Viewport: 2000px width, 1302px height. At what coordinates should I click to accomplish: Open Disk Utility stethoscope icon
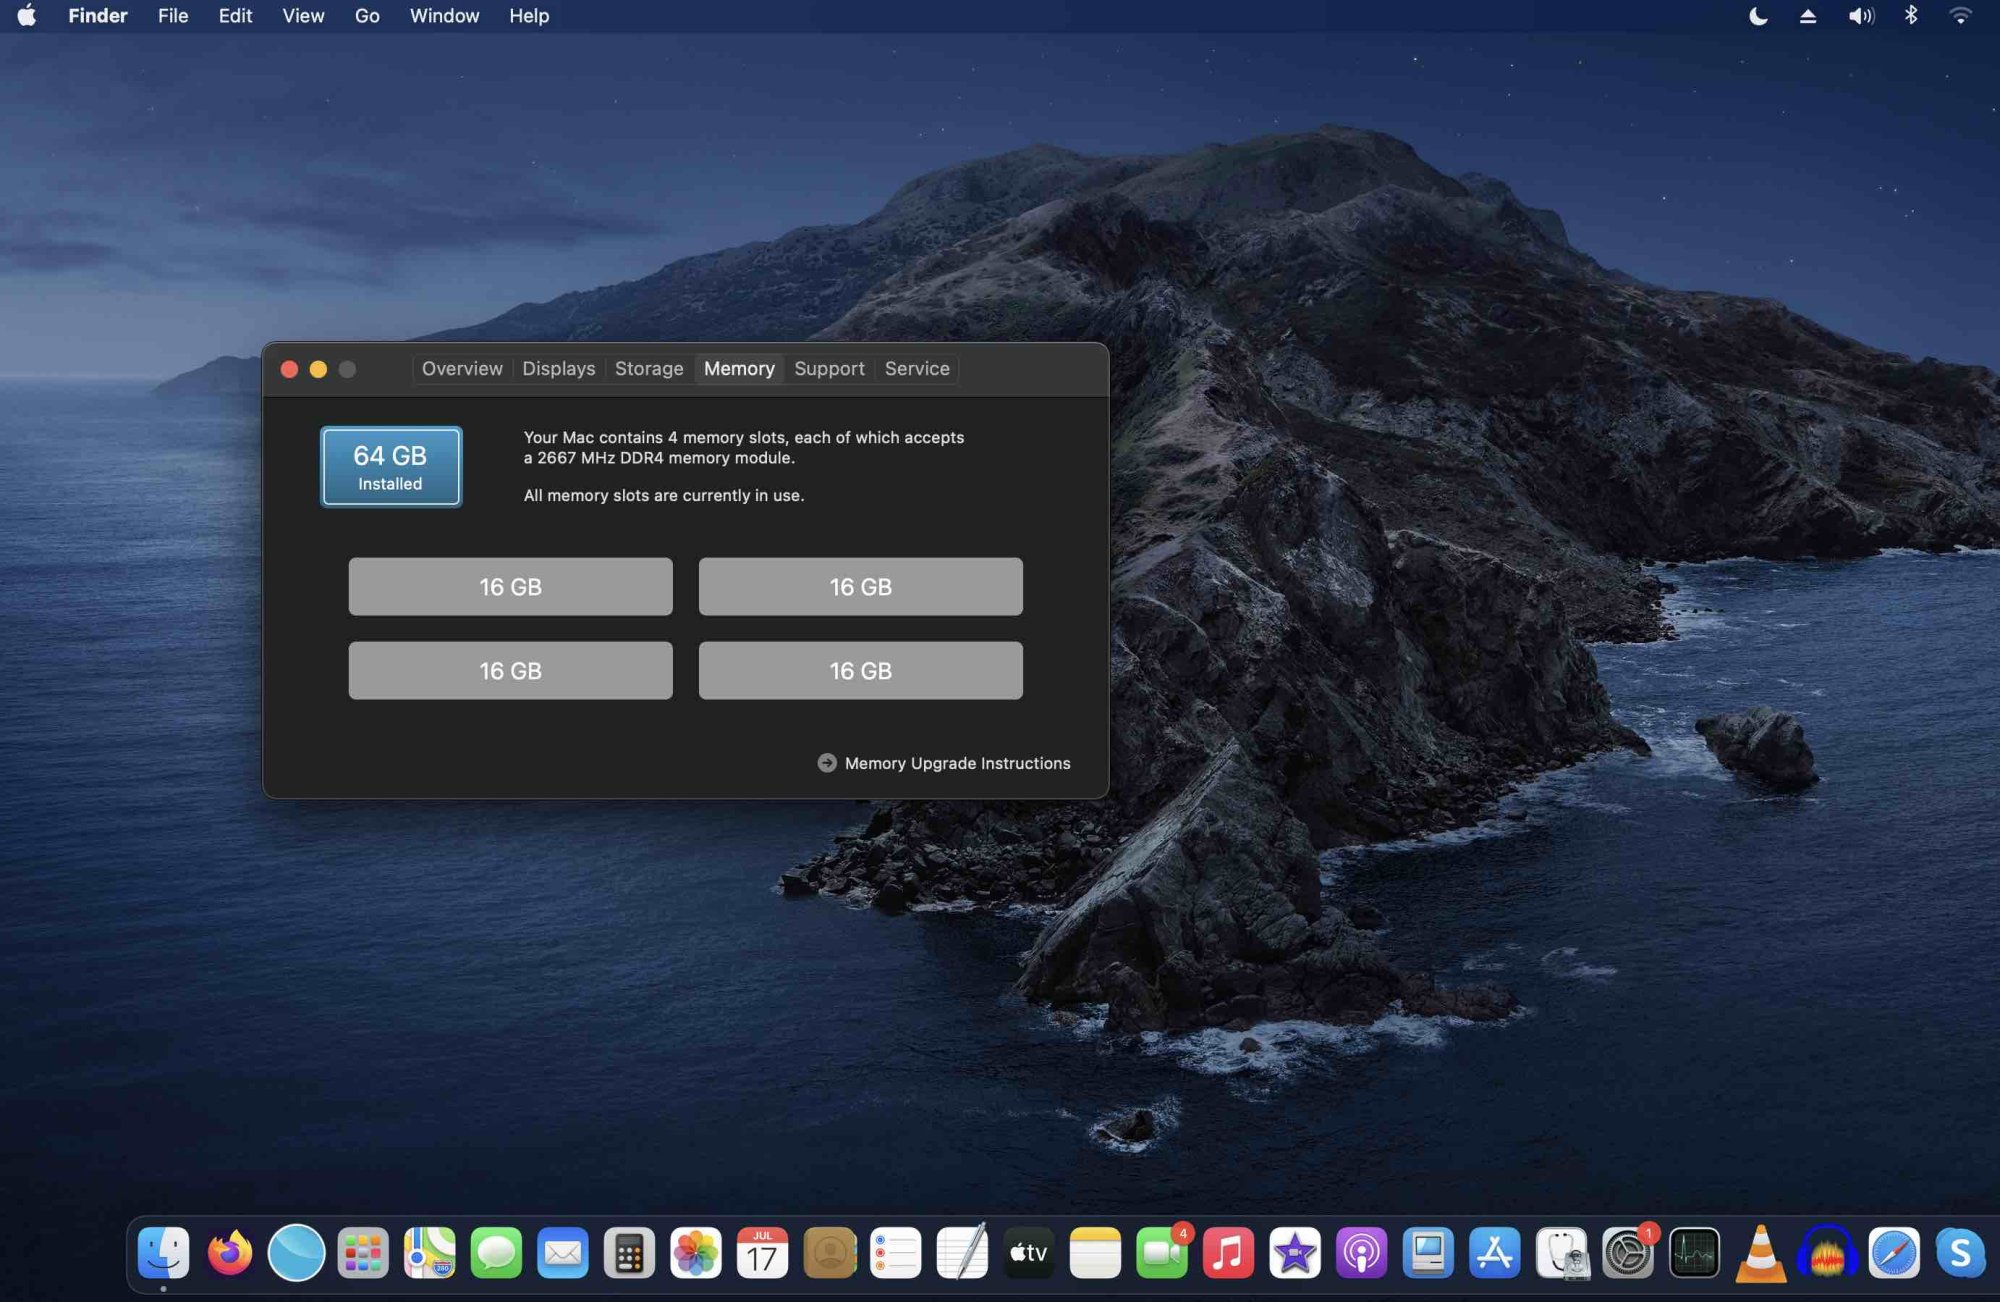1561,1253
